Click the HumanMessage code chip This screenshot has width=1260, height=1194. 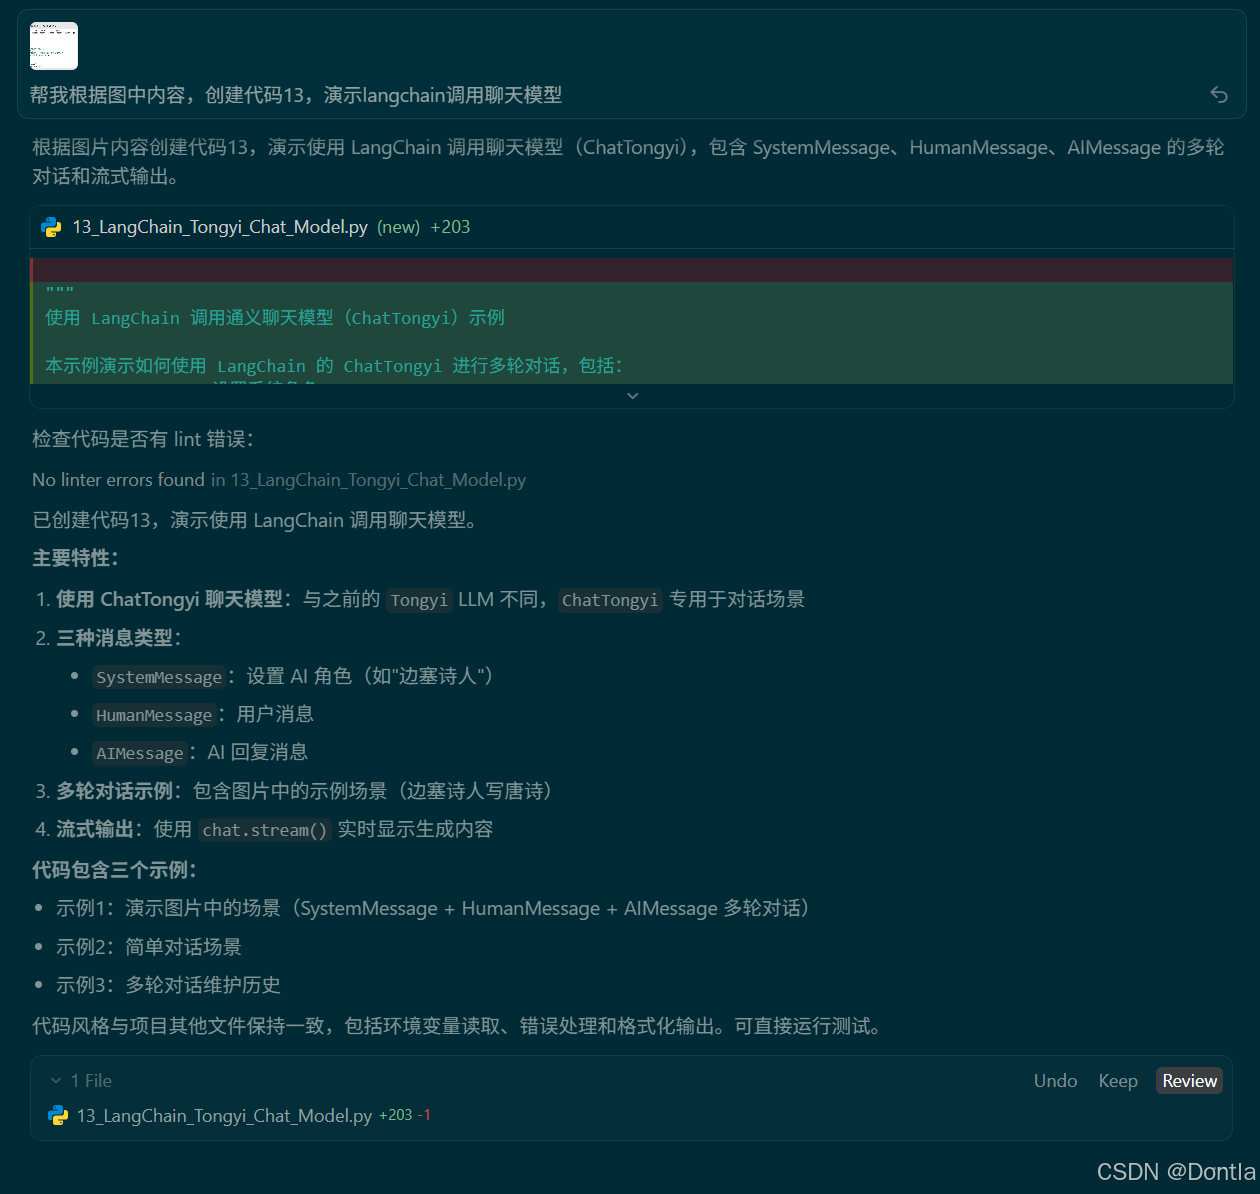click(153, 715)
